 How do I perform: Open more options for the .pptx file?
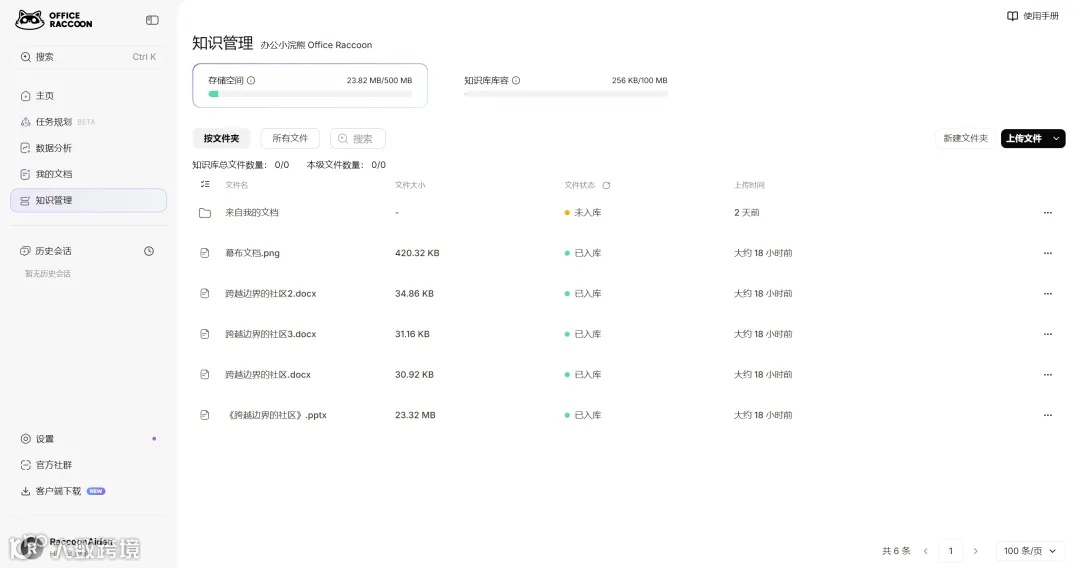[1048, 415]
